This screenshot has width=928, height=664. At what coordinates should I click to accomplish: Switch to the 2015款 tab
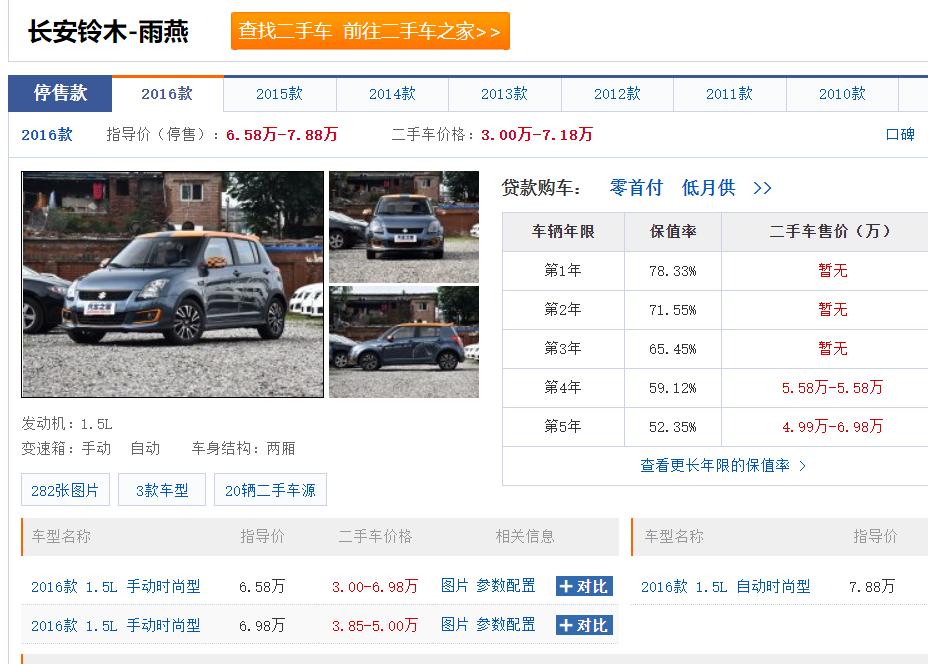tap(278, 93)
